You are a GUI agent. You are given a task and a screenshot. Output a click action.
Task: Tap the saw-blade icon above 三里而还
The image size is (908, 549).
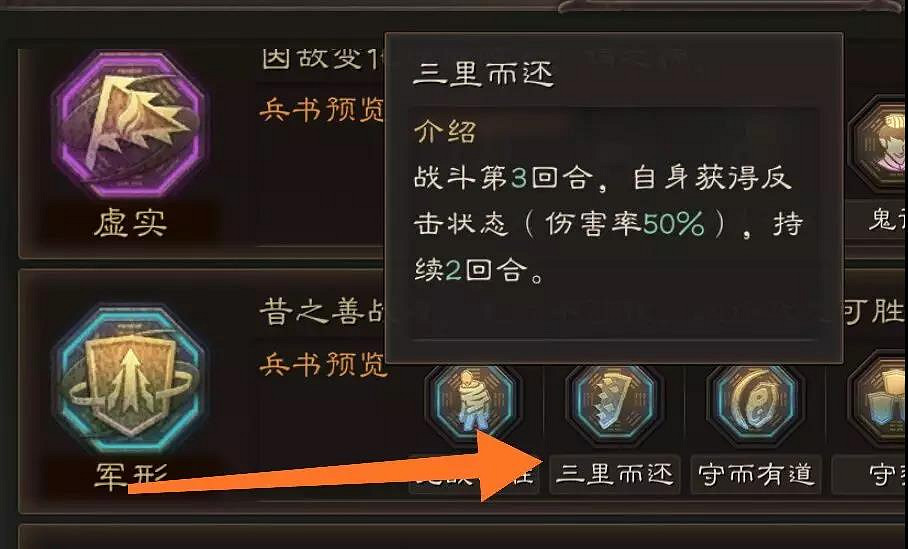tap(614, 401)
